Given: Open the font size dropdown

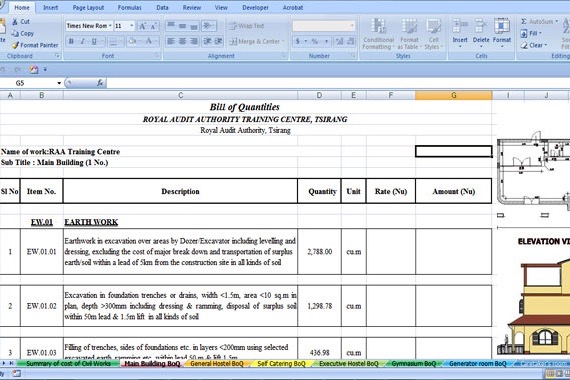Looking at the screenshot, I should (x=132, y=26).
